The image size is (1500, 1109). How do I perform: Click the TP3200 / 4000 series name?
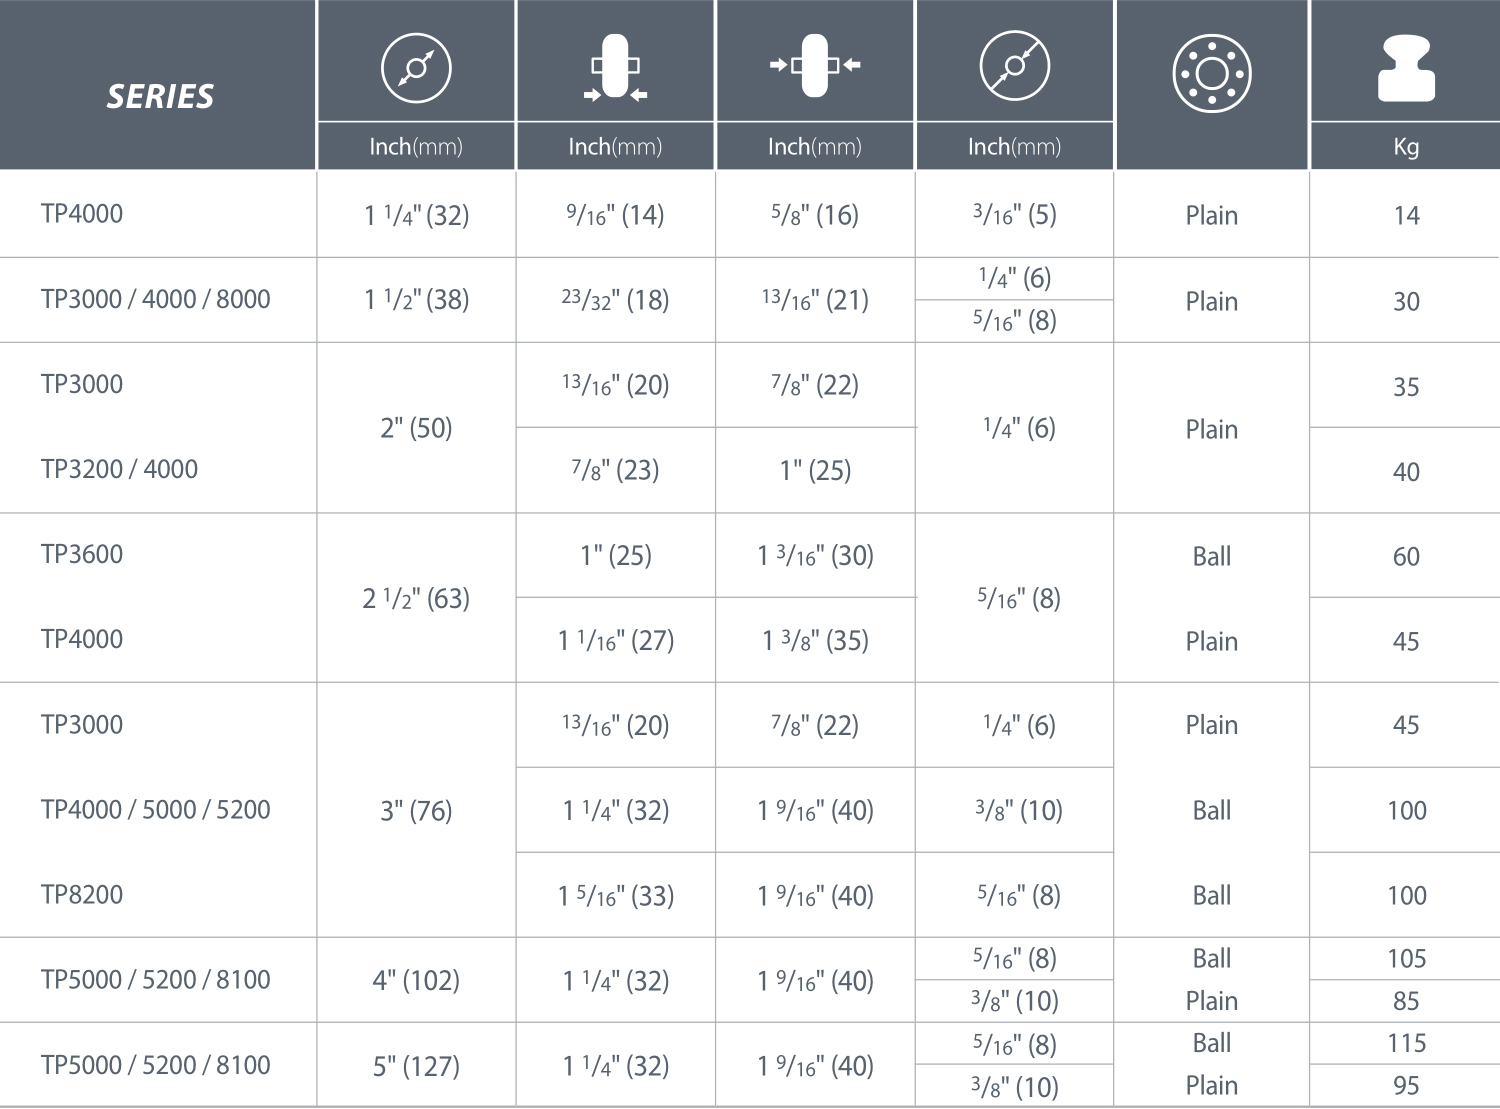point(119,469)
